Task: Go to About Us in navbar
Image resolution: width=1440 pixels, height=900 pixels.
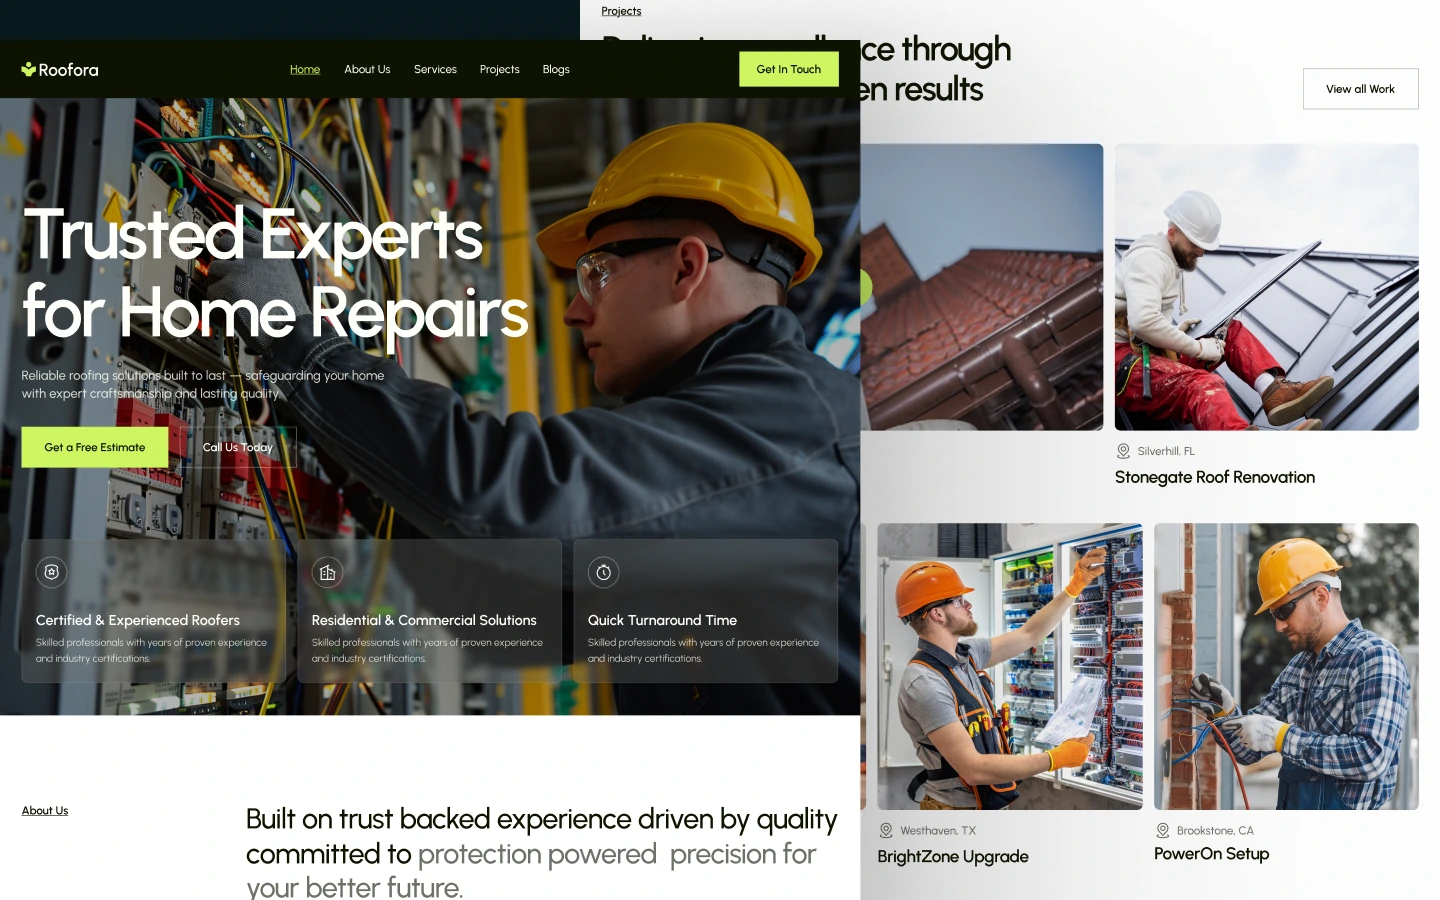Action: pos(367,69)
